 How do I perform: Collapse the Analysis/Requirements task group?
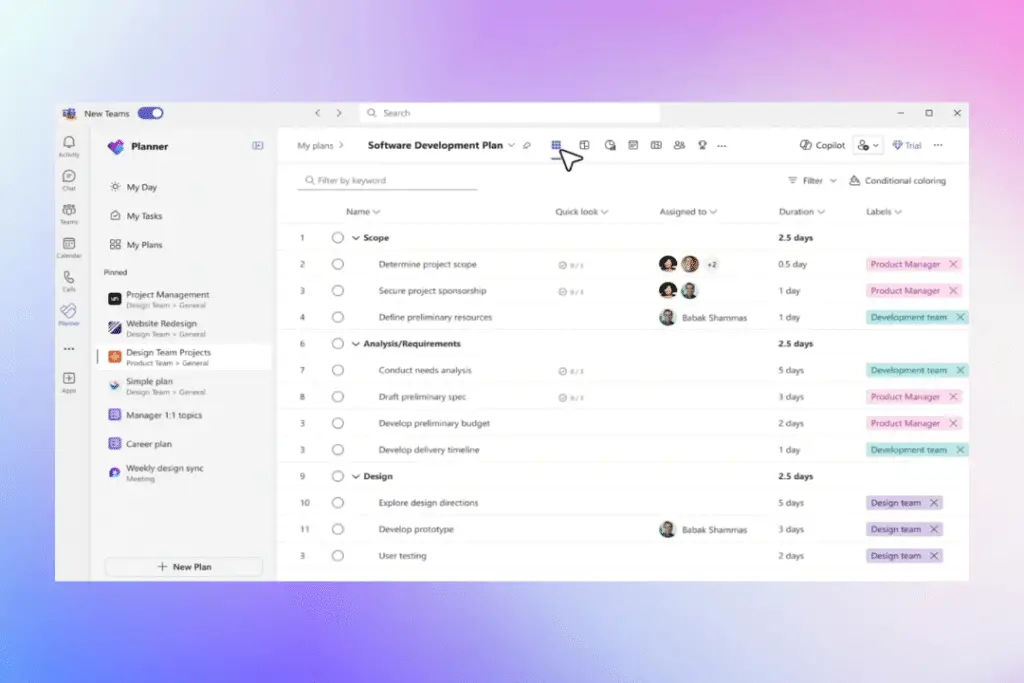(x=355, y=344)
